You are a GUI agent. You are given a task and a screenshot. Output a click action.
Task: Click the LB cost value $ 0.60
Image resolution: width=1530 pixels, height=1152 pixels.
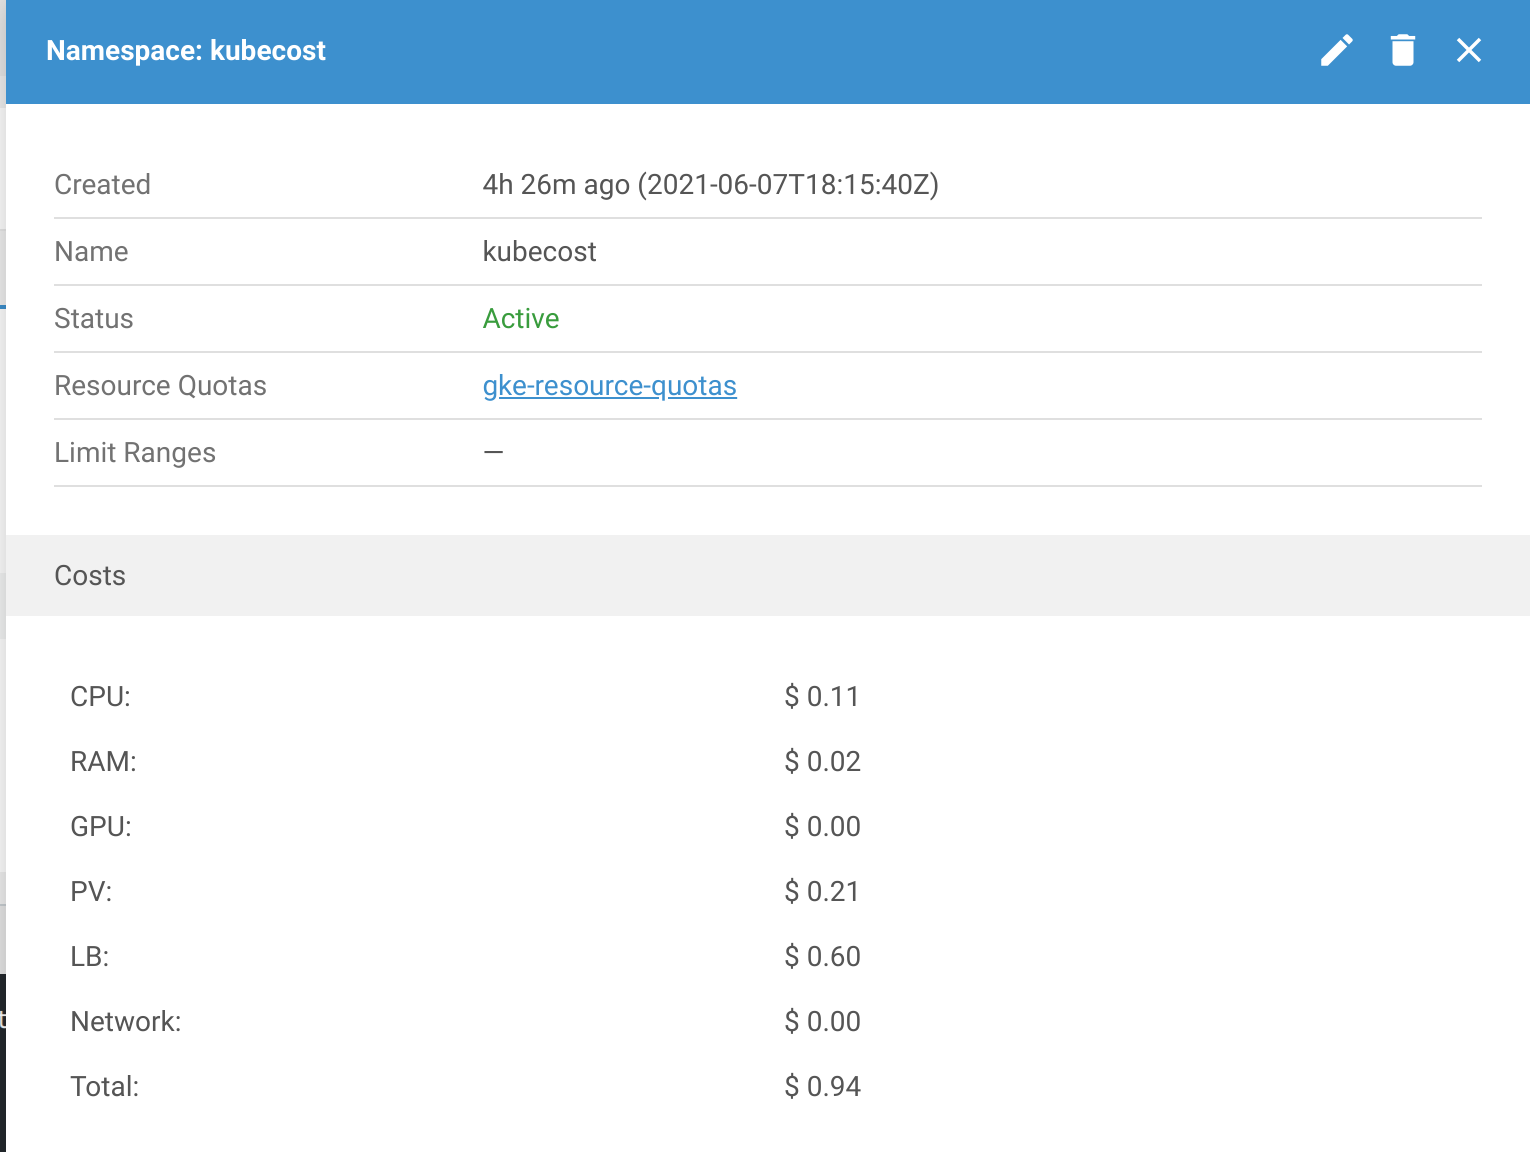822,957
